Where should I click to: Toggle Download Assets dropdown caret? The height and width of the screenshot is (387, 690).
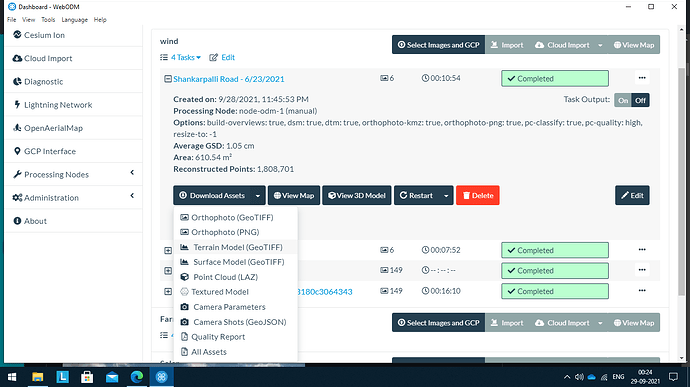[258, 195]
